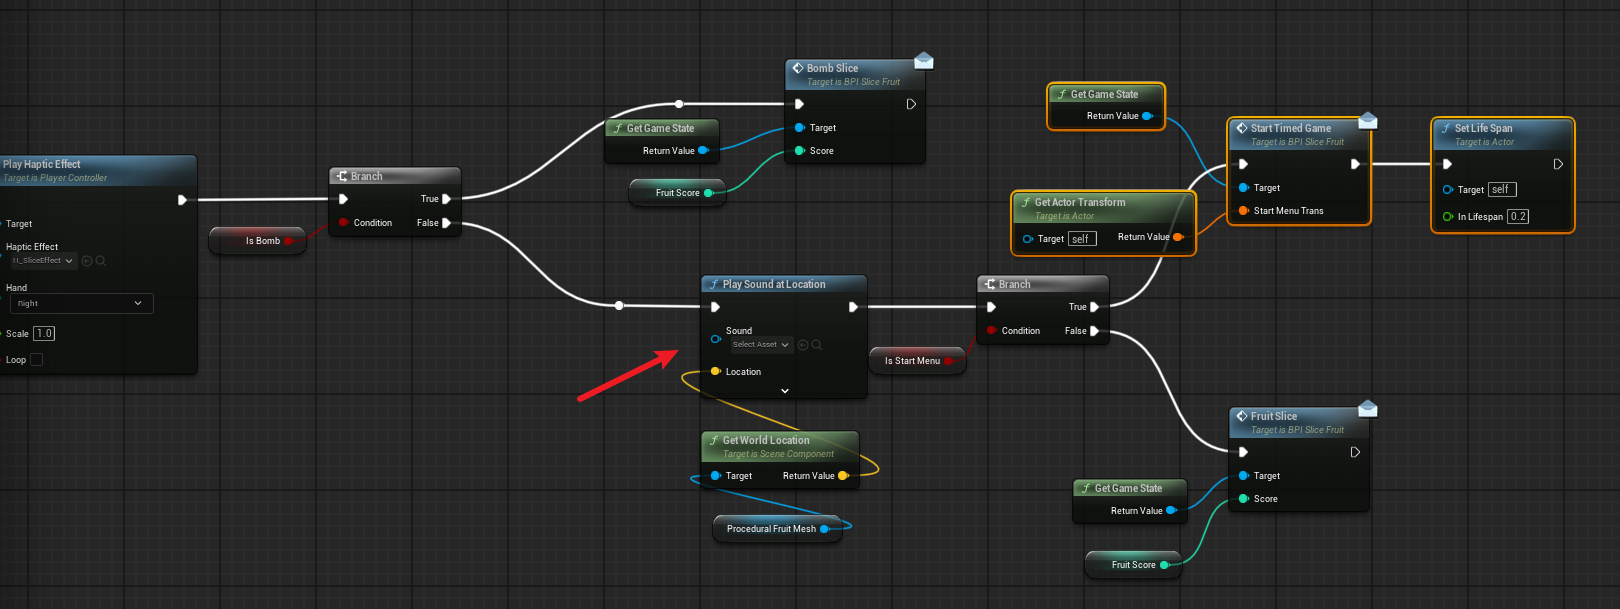Click Play Haptic Effect exec output pin
1620x609 pixels.
[182, 200]
